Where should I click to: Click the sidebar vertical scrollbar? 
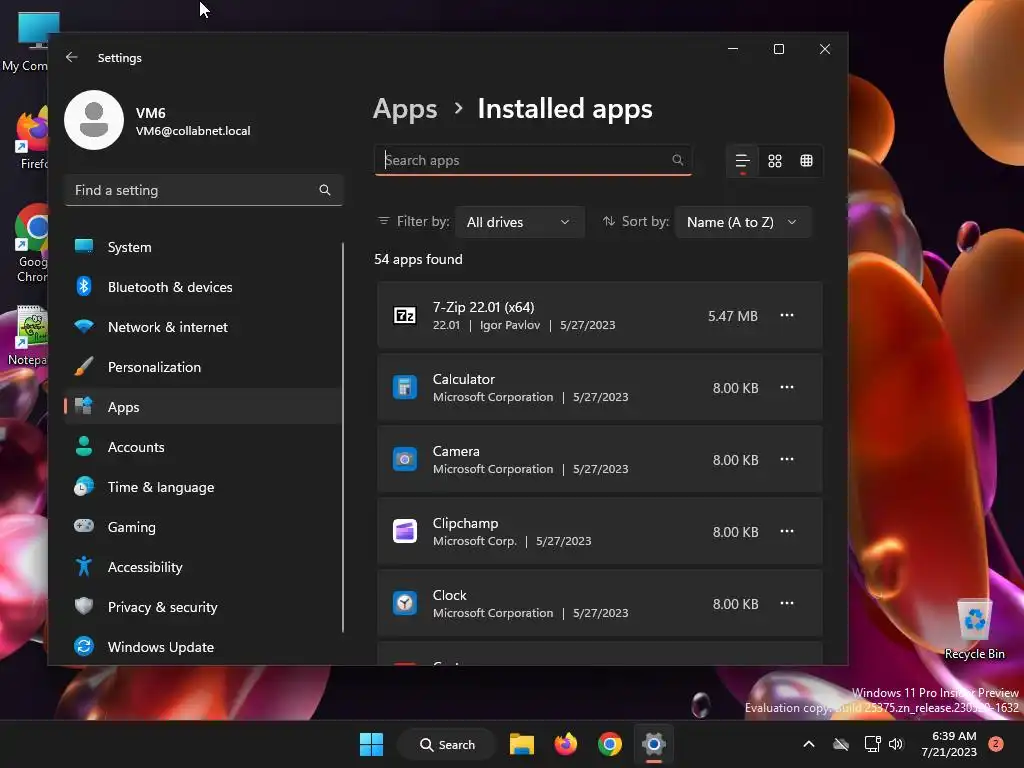[x=343, y=438]
